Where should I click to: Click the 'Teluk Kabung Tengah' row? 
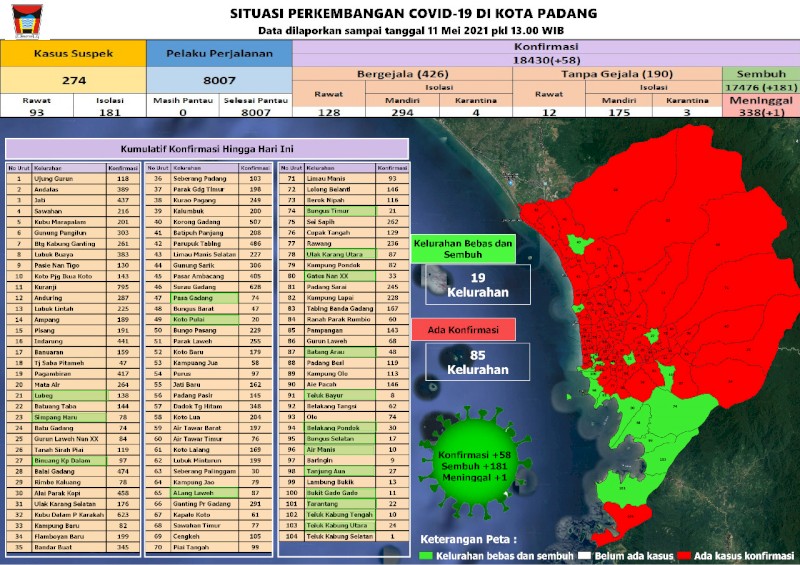click(x=344, y=514)
